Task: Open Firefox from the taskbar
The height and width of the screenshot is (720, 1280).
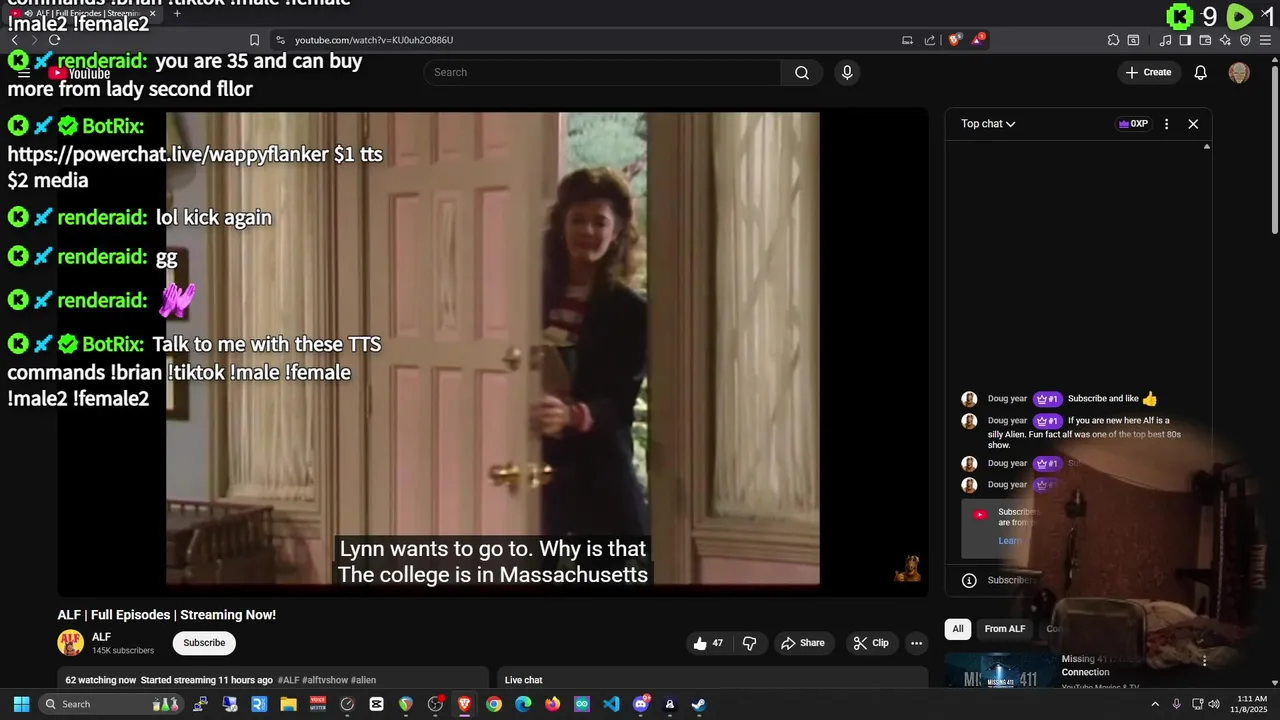Action: (552, 704)
